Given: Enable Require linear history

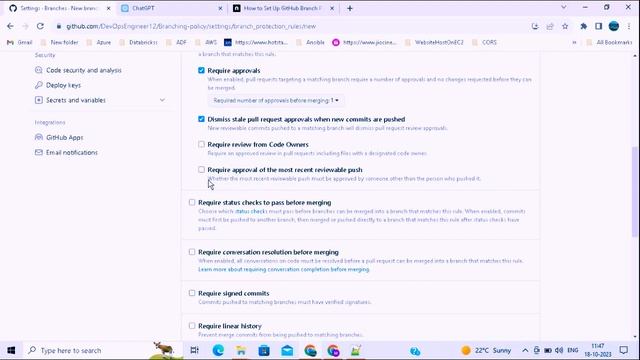Looking at the screenshot, I should pos(192,326).
